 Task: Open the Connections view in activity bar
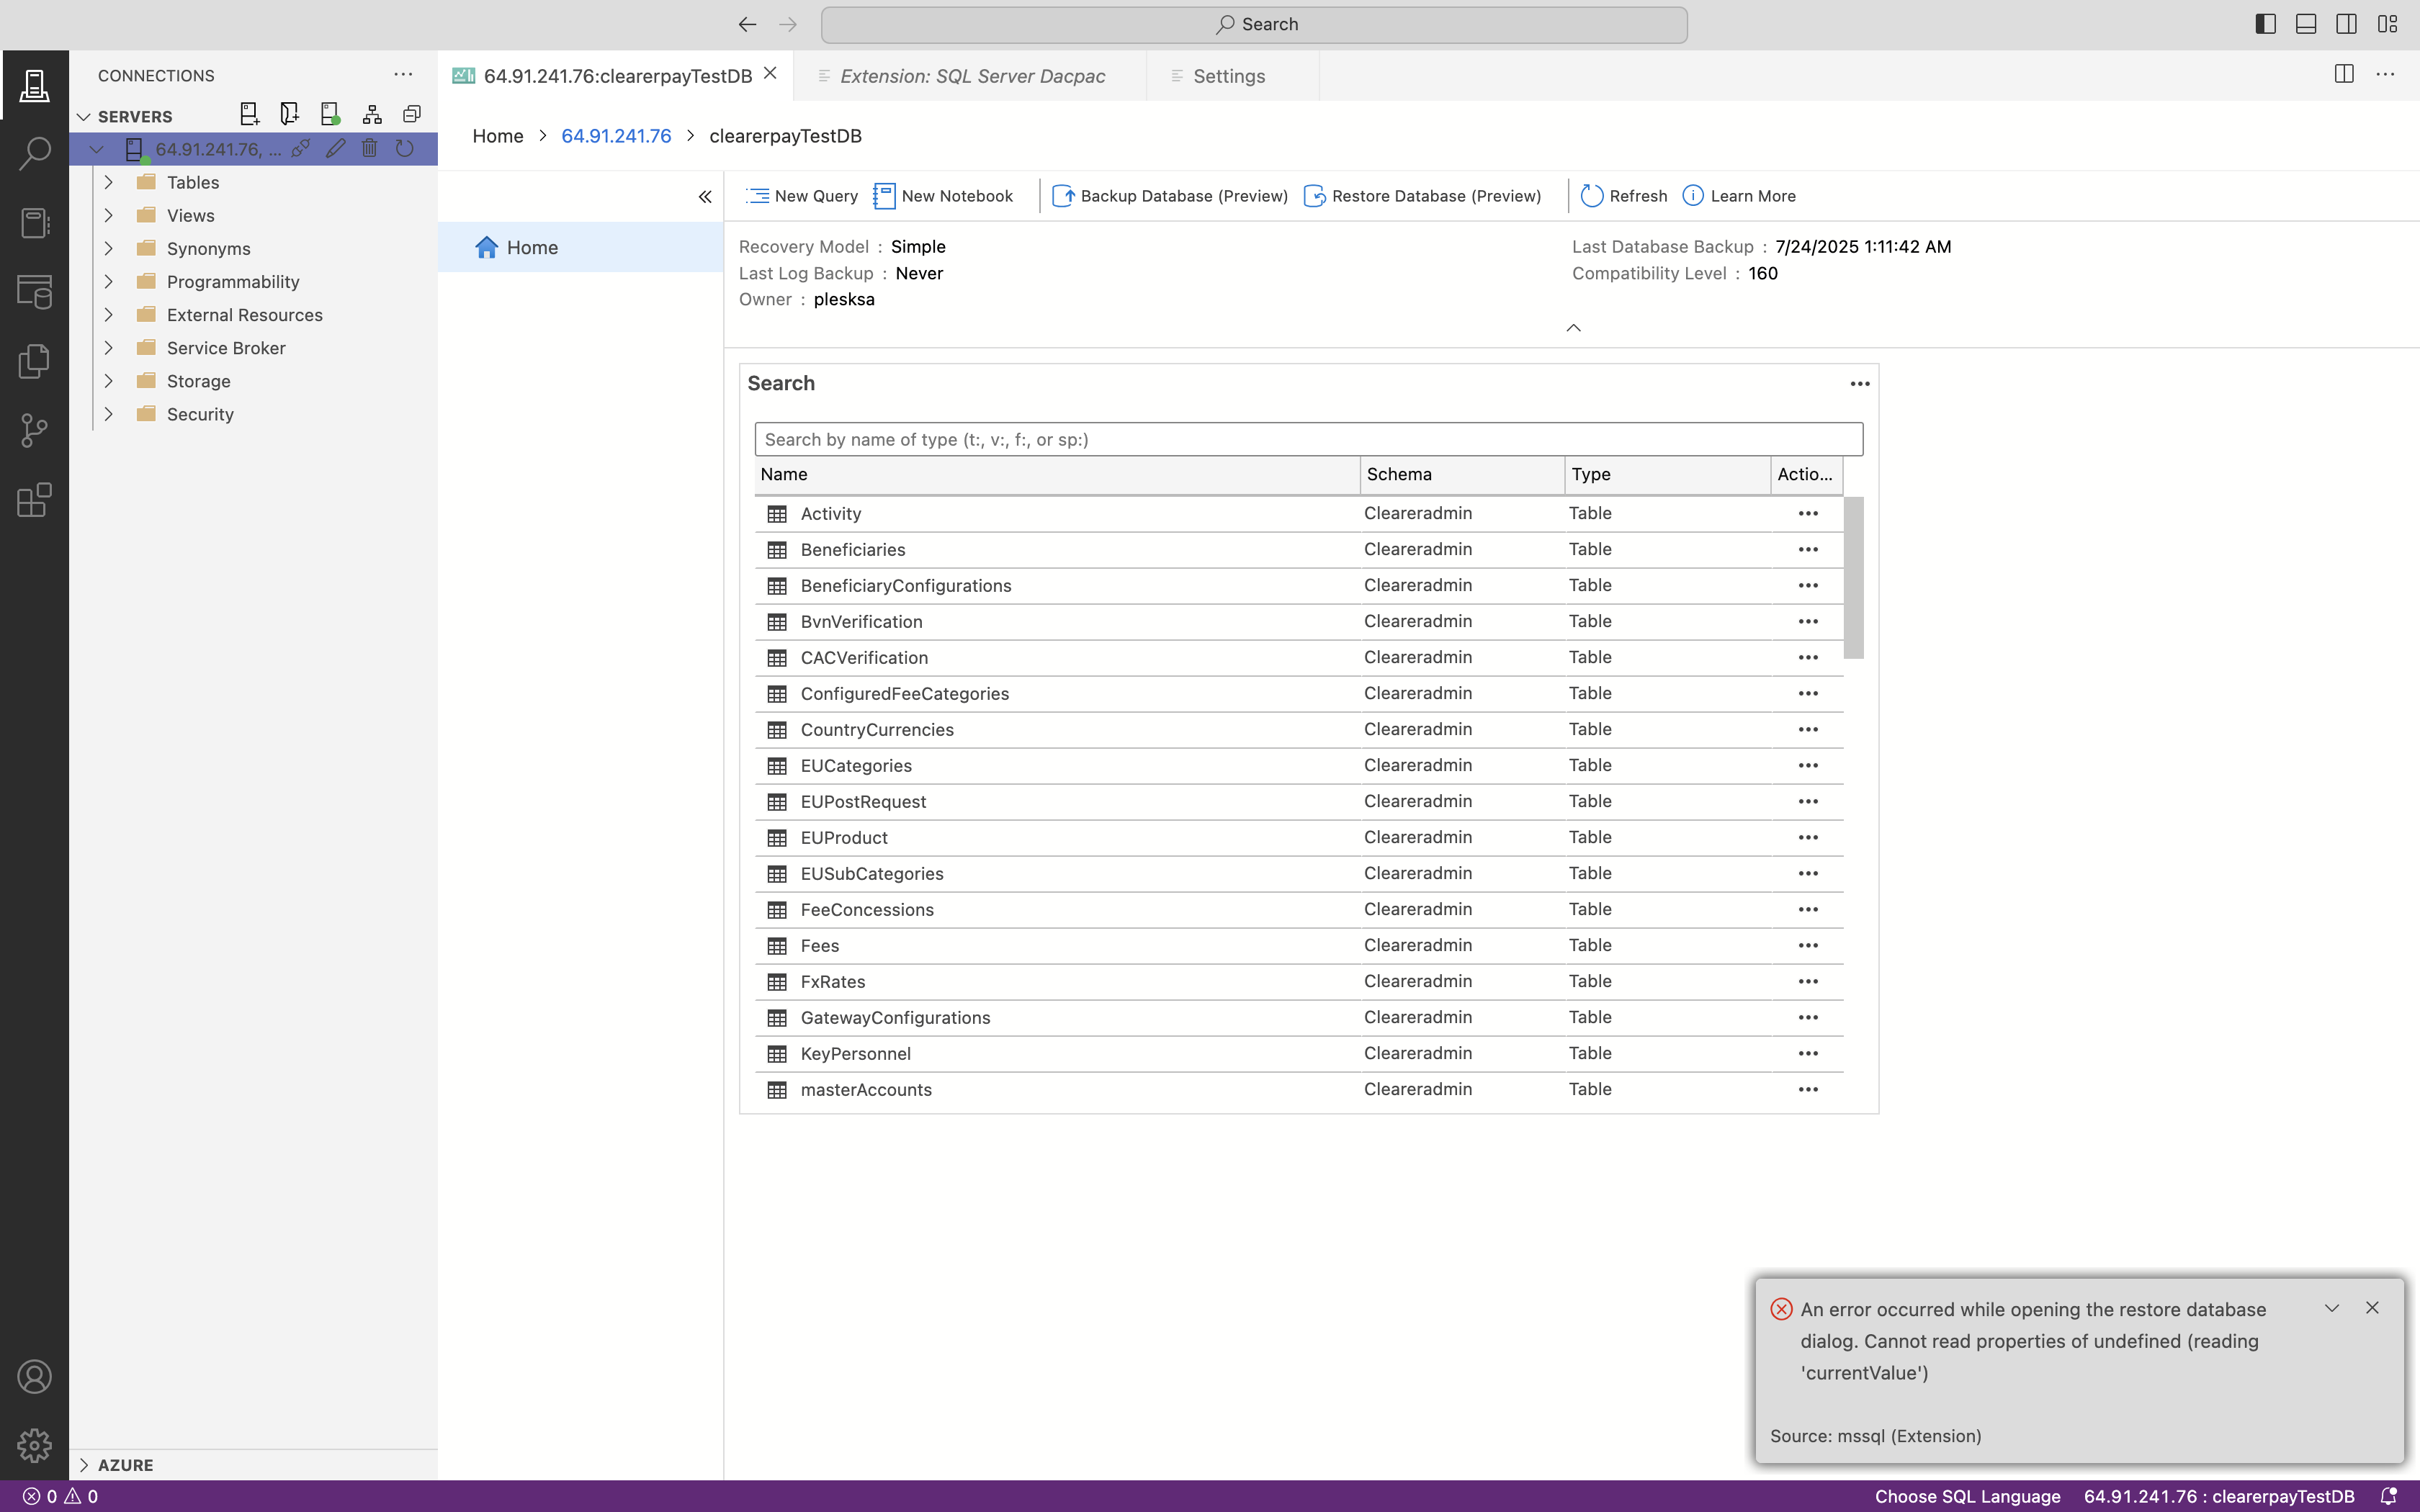tap(34, 85)
